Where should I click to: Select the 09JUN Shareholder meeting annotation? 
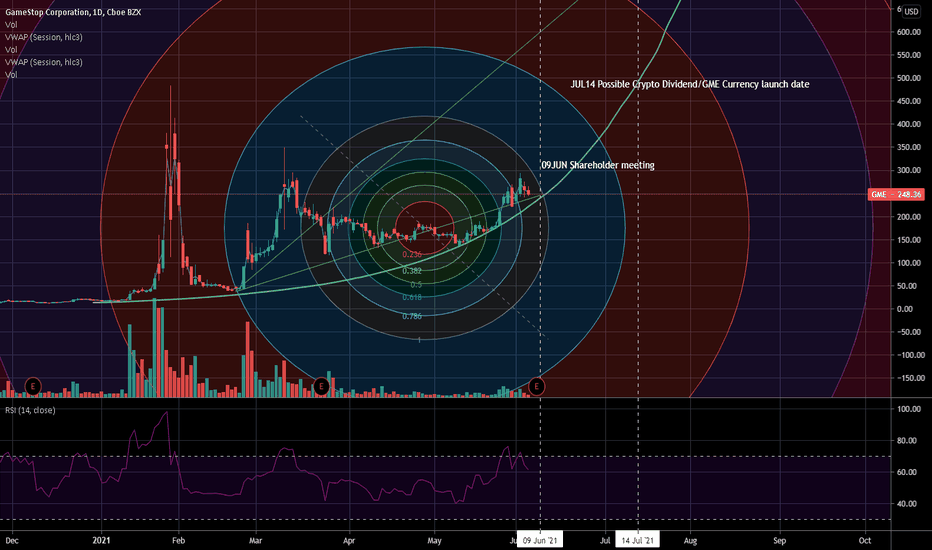tap(597, 165)
